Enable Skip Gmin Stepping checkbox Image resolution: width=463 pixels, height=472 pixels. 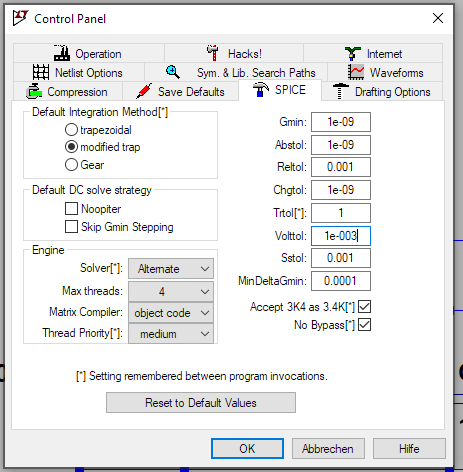tap(71, 227)
